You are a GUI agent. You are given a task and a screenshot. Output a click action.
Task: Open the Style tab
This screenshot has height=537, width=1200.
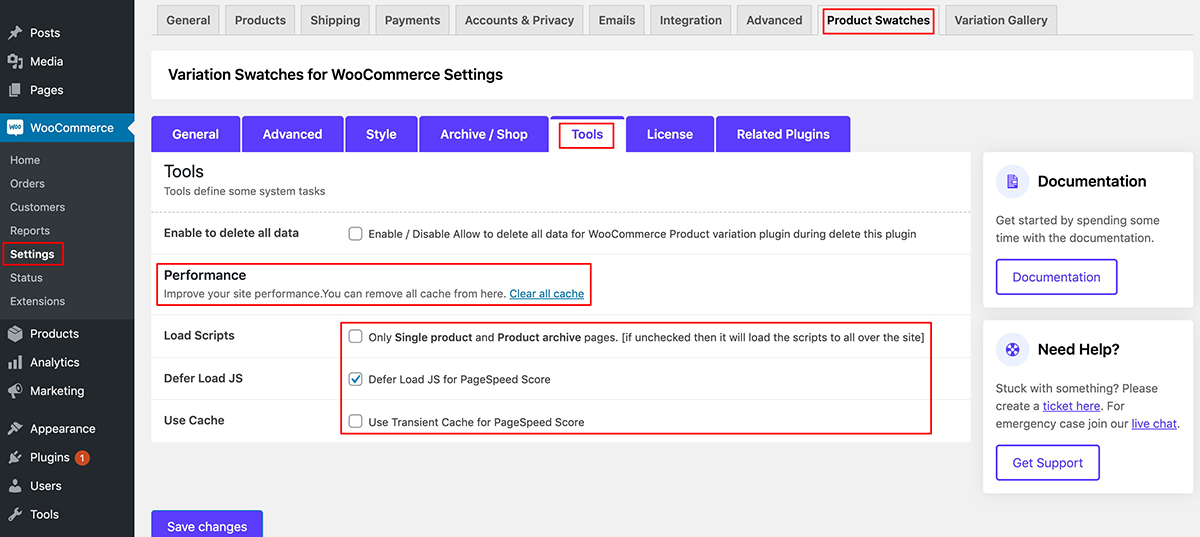click(381, 134)
